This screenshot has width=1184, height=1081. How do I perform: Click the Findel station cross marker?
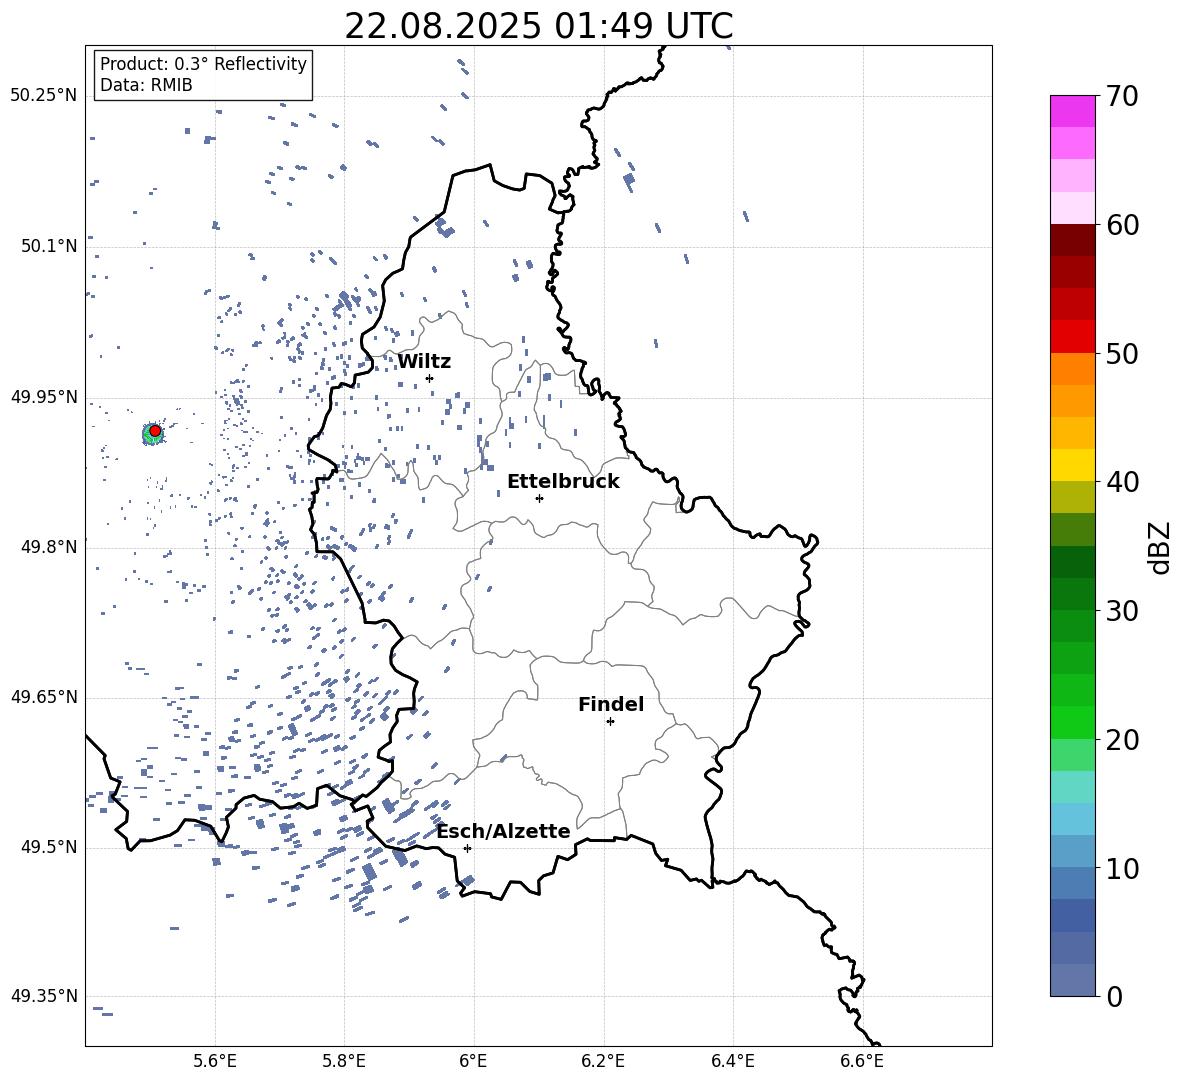click(610, 721)
